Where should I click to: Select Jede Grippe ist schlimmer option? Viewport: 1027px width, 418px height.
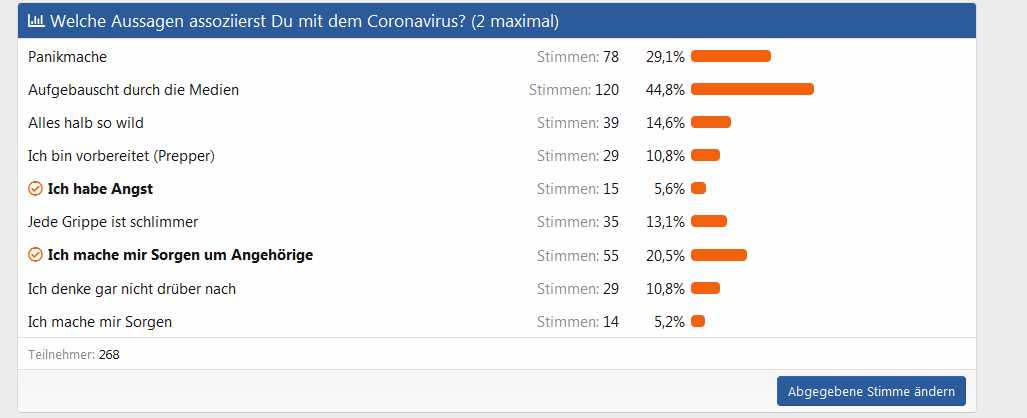113,222
